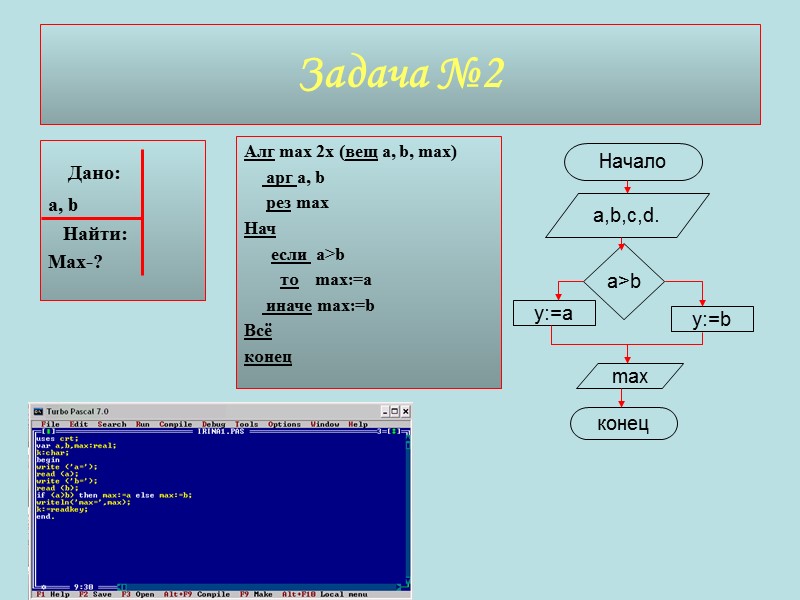Select F3 Open on the status bar
Screen dimensions: 800x600
coord(136,593)
